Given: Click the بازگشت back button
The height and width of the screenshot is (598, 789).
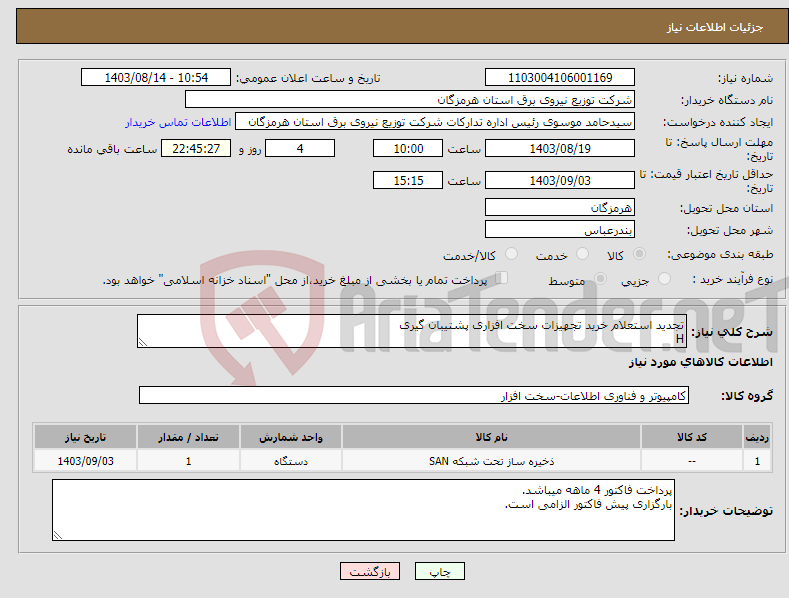Looking at the screenshot, I should (370, 571).
